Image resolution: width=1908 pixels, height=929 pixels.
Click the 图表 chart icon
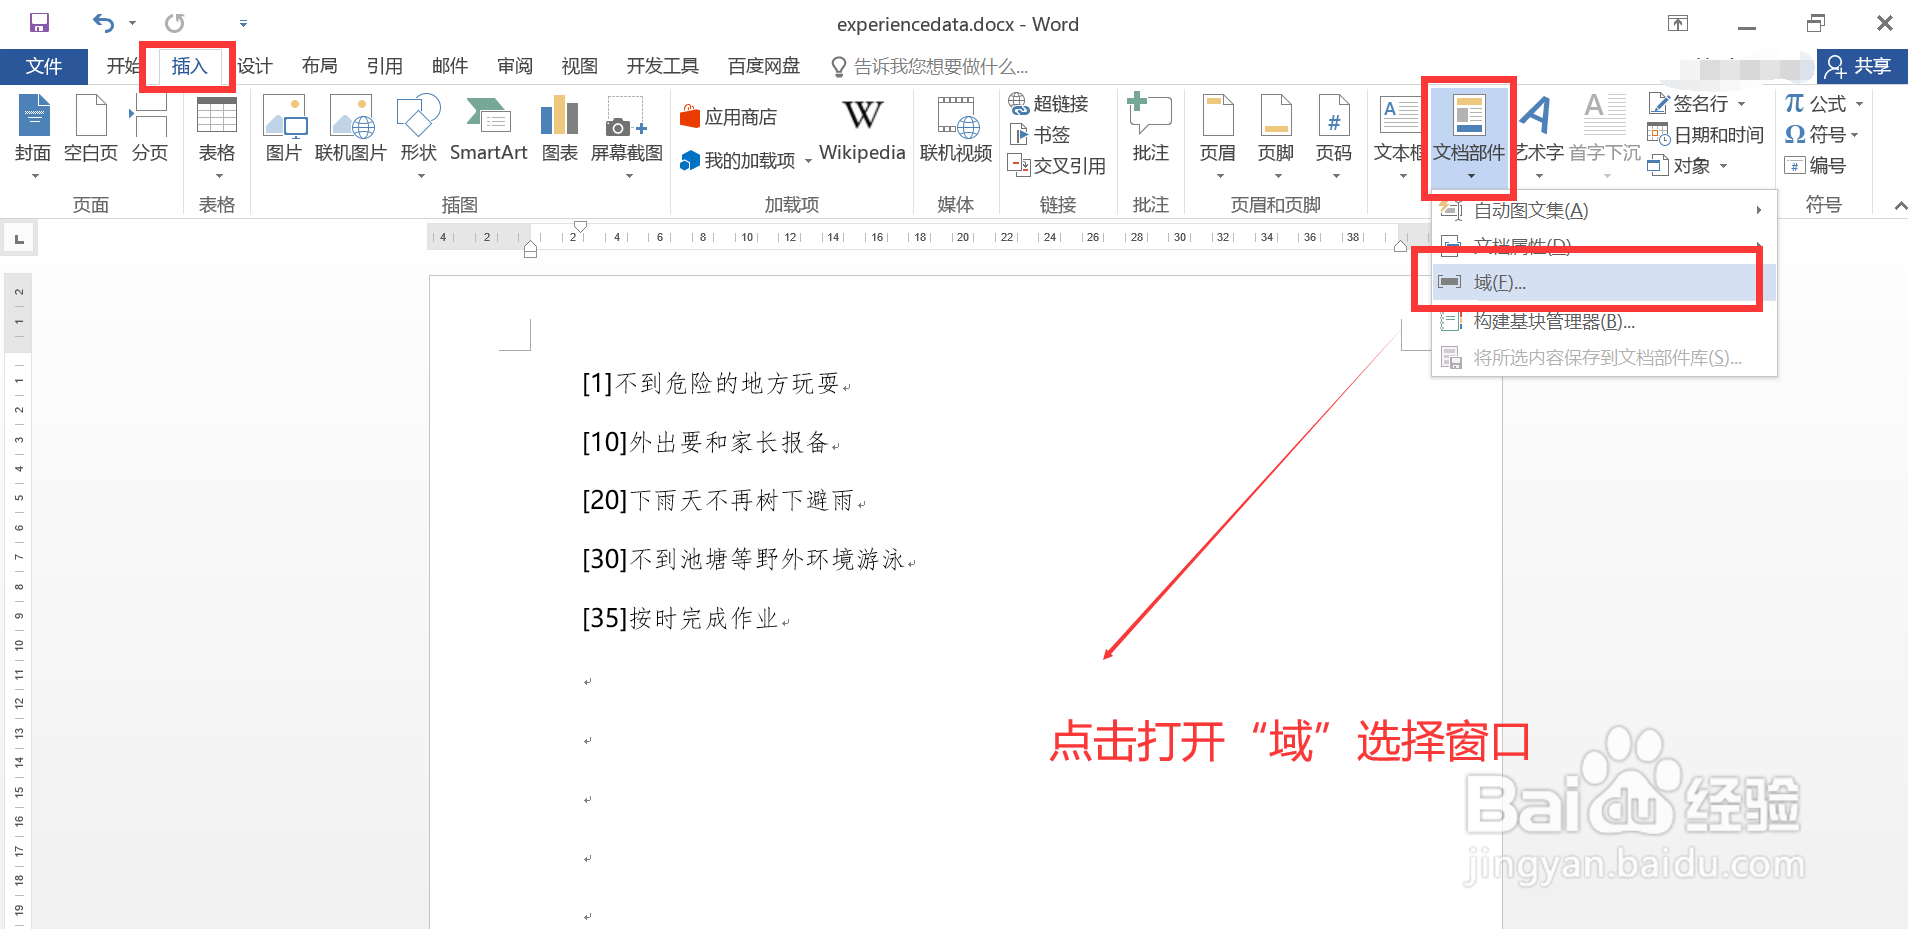pos(560,128)
